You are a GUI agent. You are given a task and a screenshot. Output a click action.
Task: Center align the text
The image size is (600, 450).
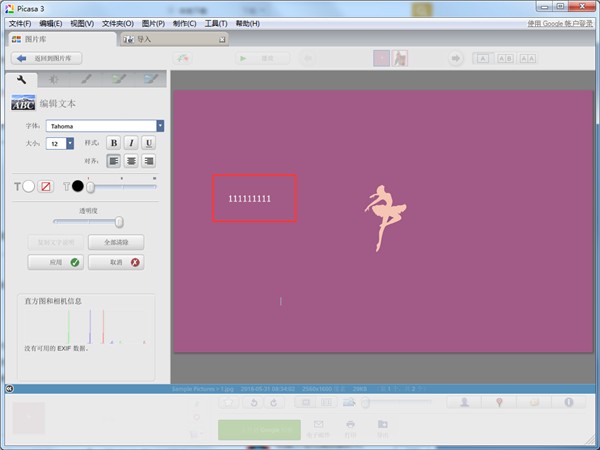click(x=131, y=161)
